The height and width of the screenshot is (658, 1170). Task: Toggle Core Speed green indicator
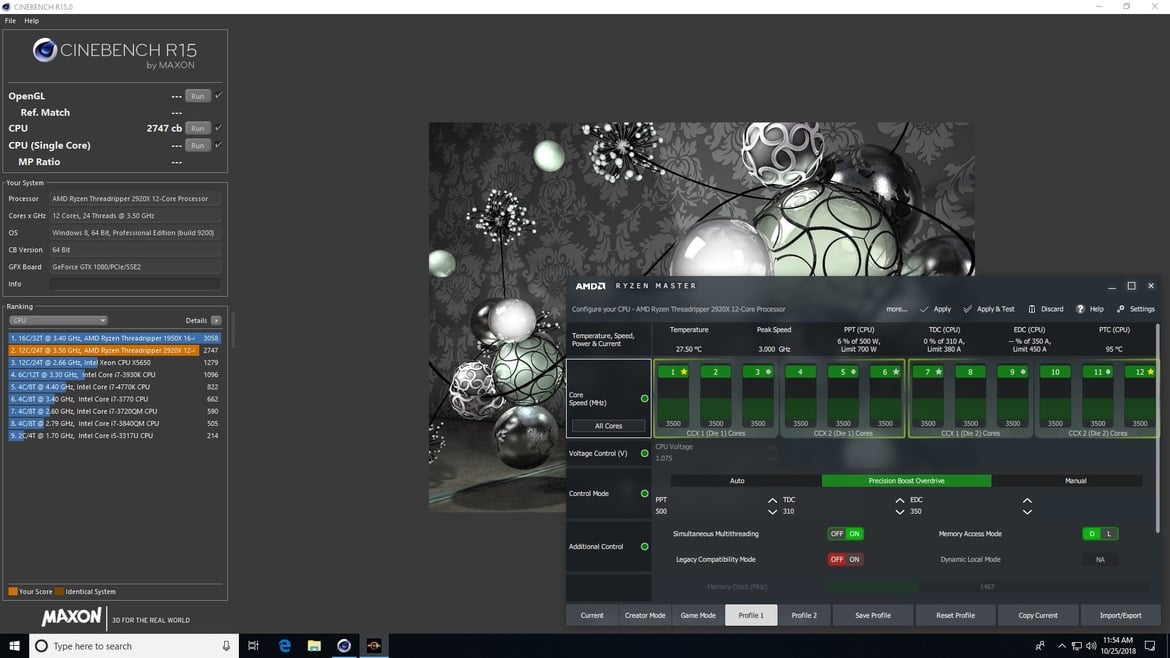click(645, 398)
